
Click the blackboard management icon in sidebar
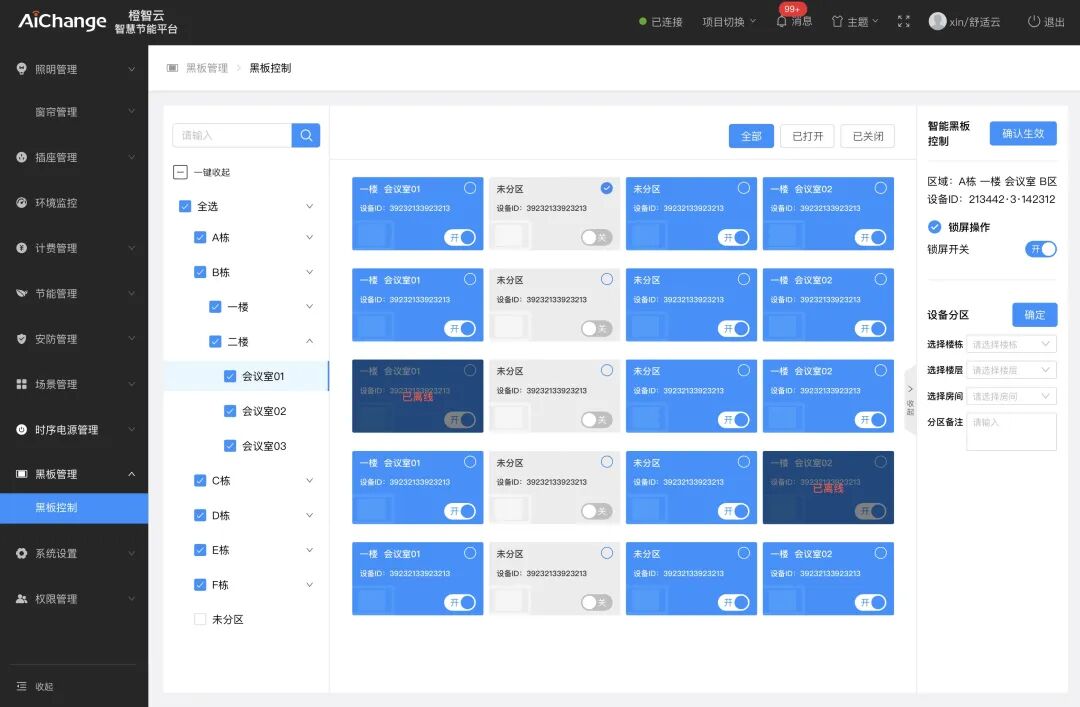[x=21, y=474]
